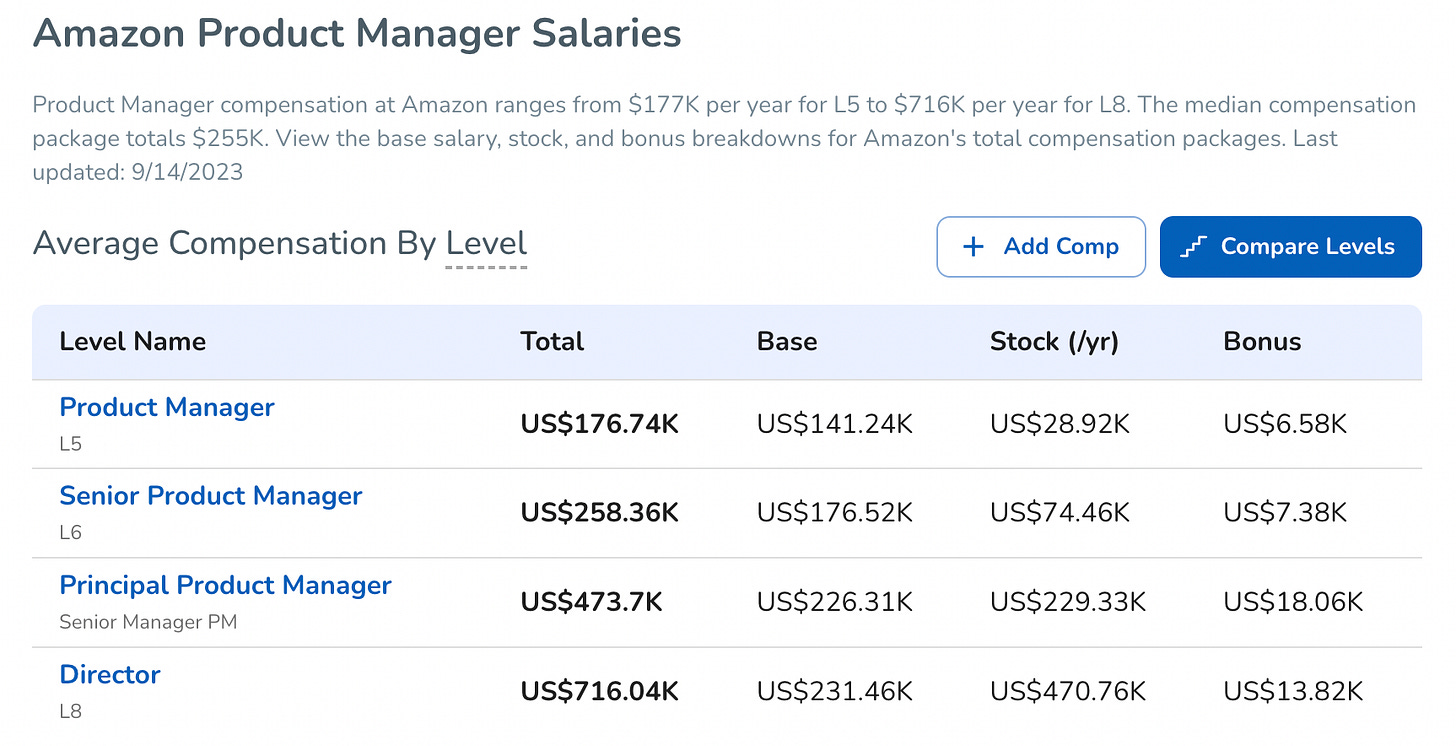Click the US$176.52K Senior PM base
Image resolution: width=1456 pixels, height=746 pixels.
coord(835,513)
